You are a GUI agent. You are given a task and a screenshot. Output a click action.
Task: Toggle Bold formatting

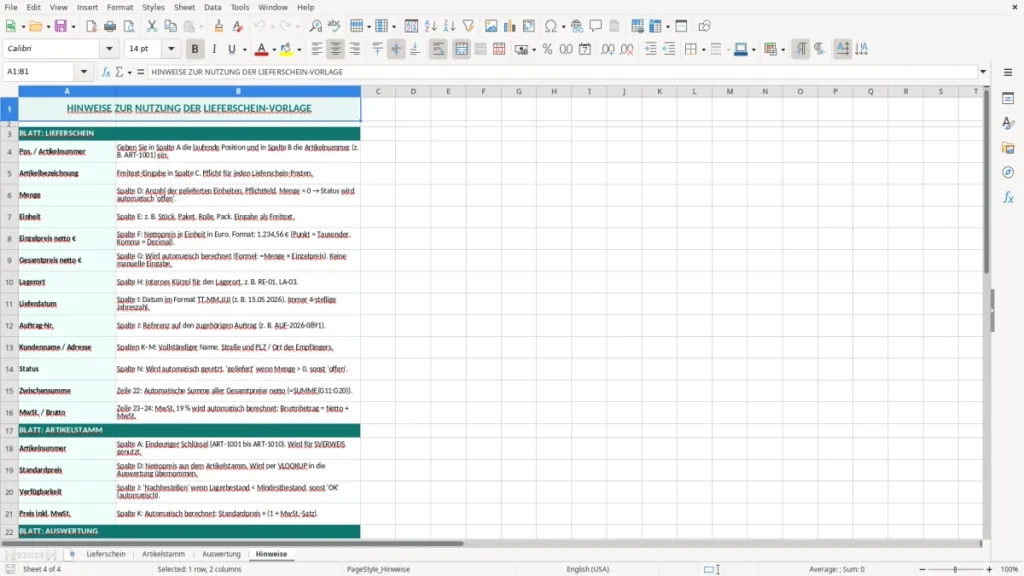click(195, 49)
